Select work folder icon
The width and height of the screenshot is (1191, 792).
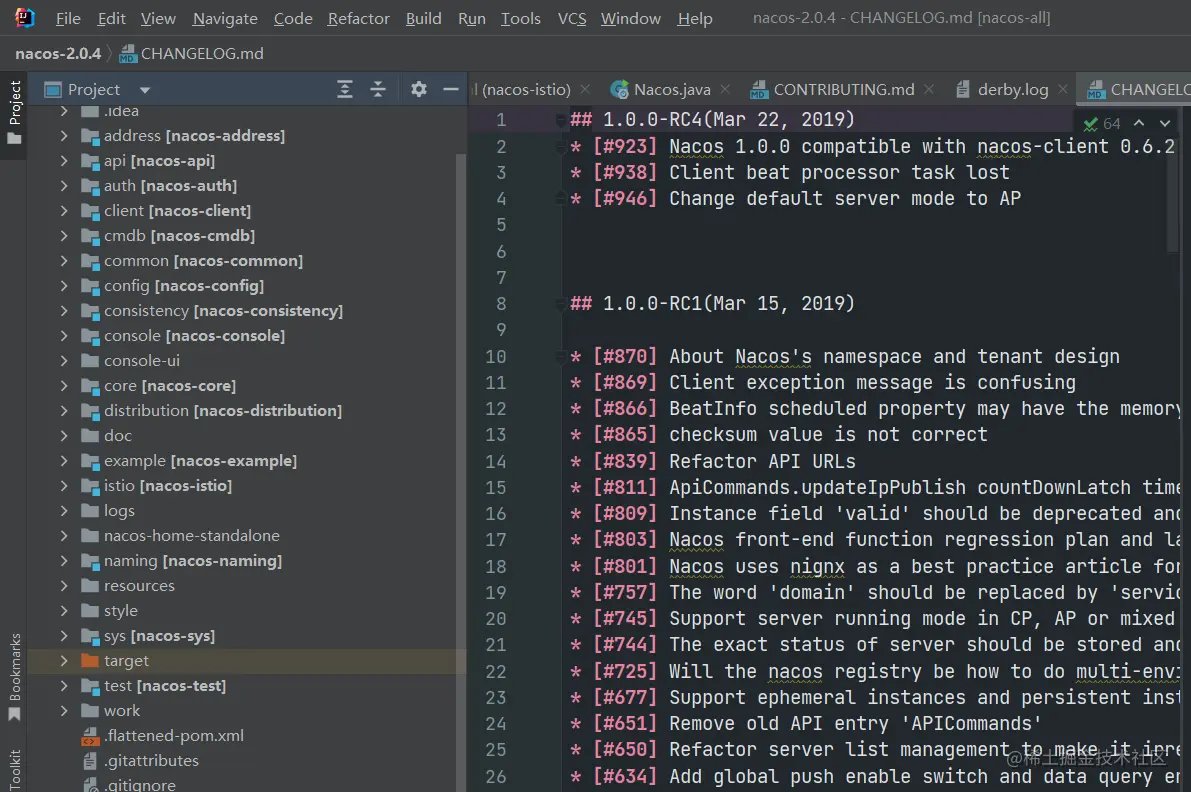pyautogui.click(x=90, y=712)
